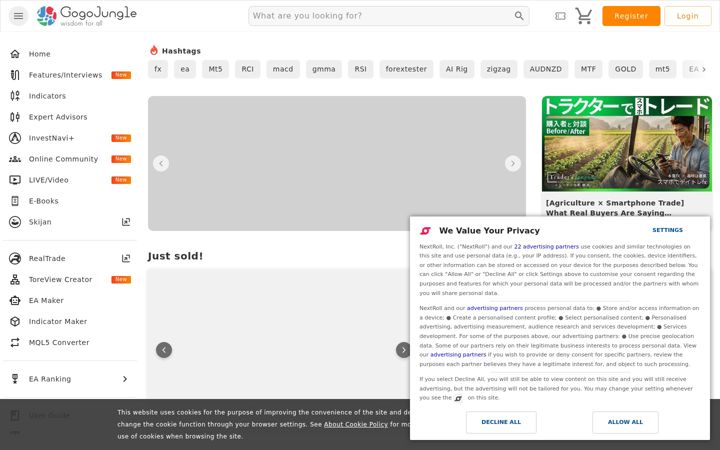Click the Indicators sidebar icon
Screen dimensions: 720x450
[15, 96]
